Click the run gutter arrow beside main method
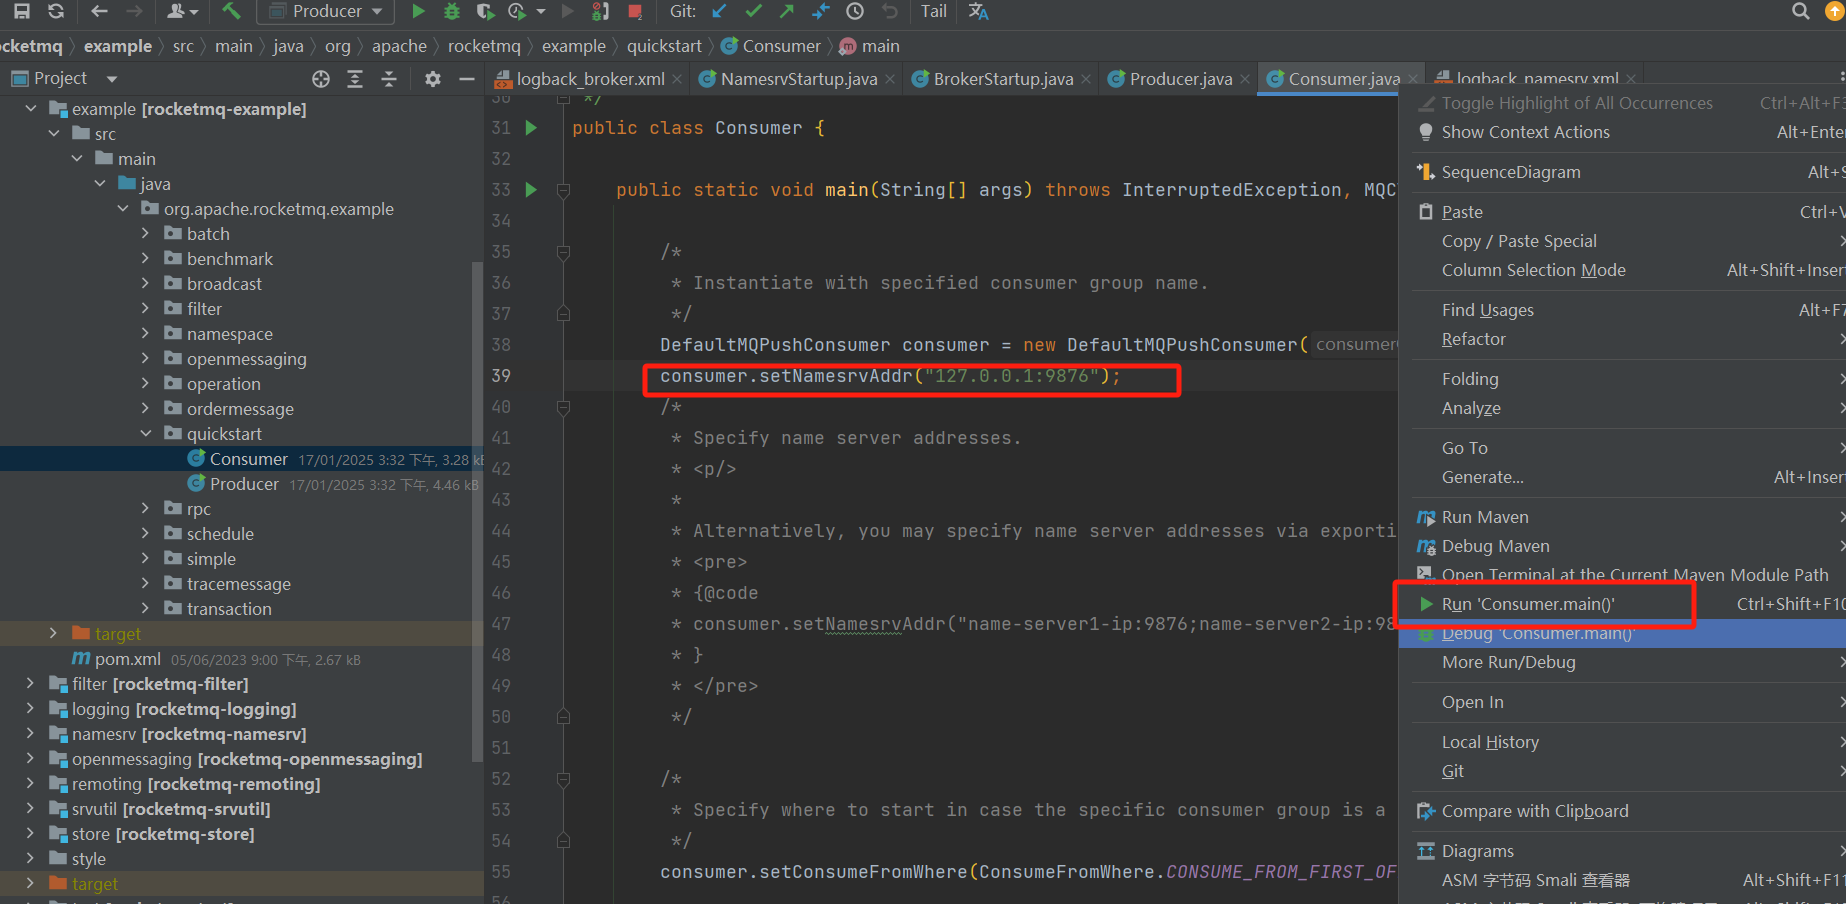This screenshot has width=1846, height=904. [x=531, y=190]
